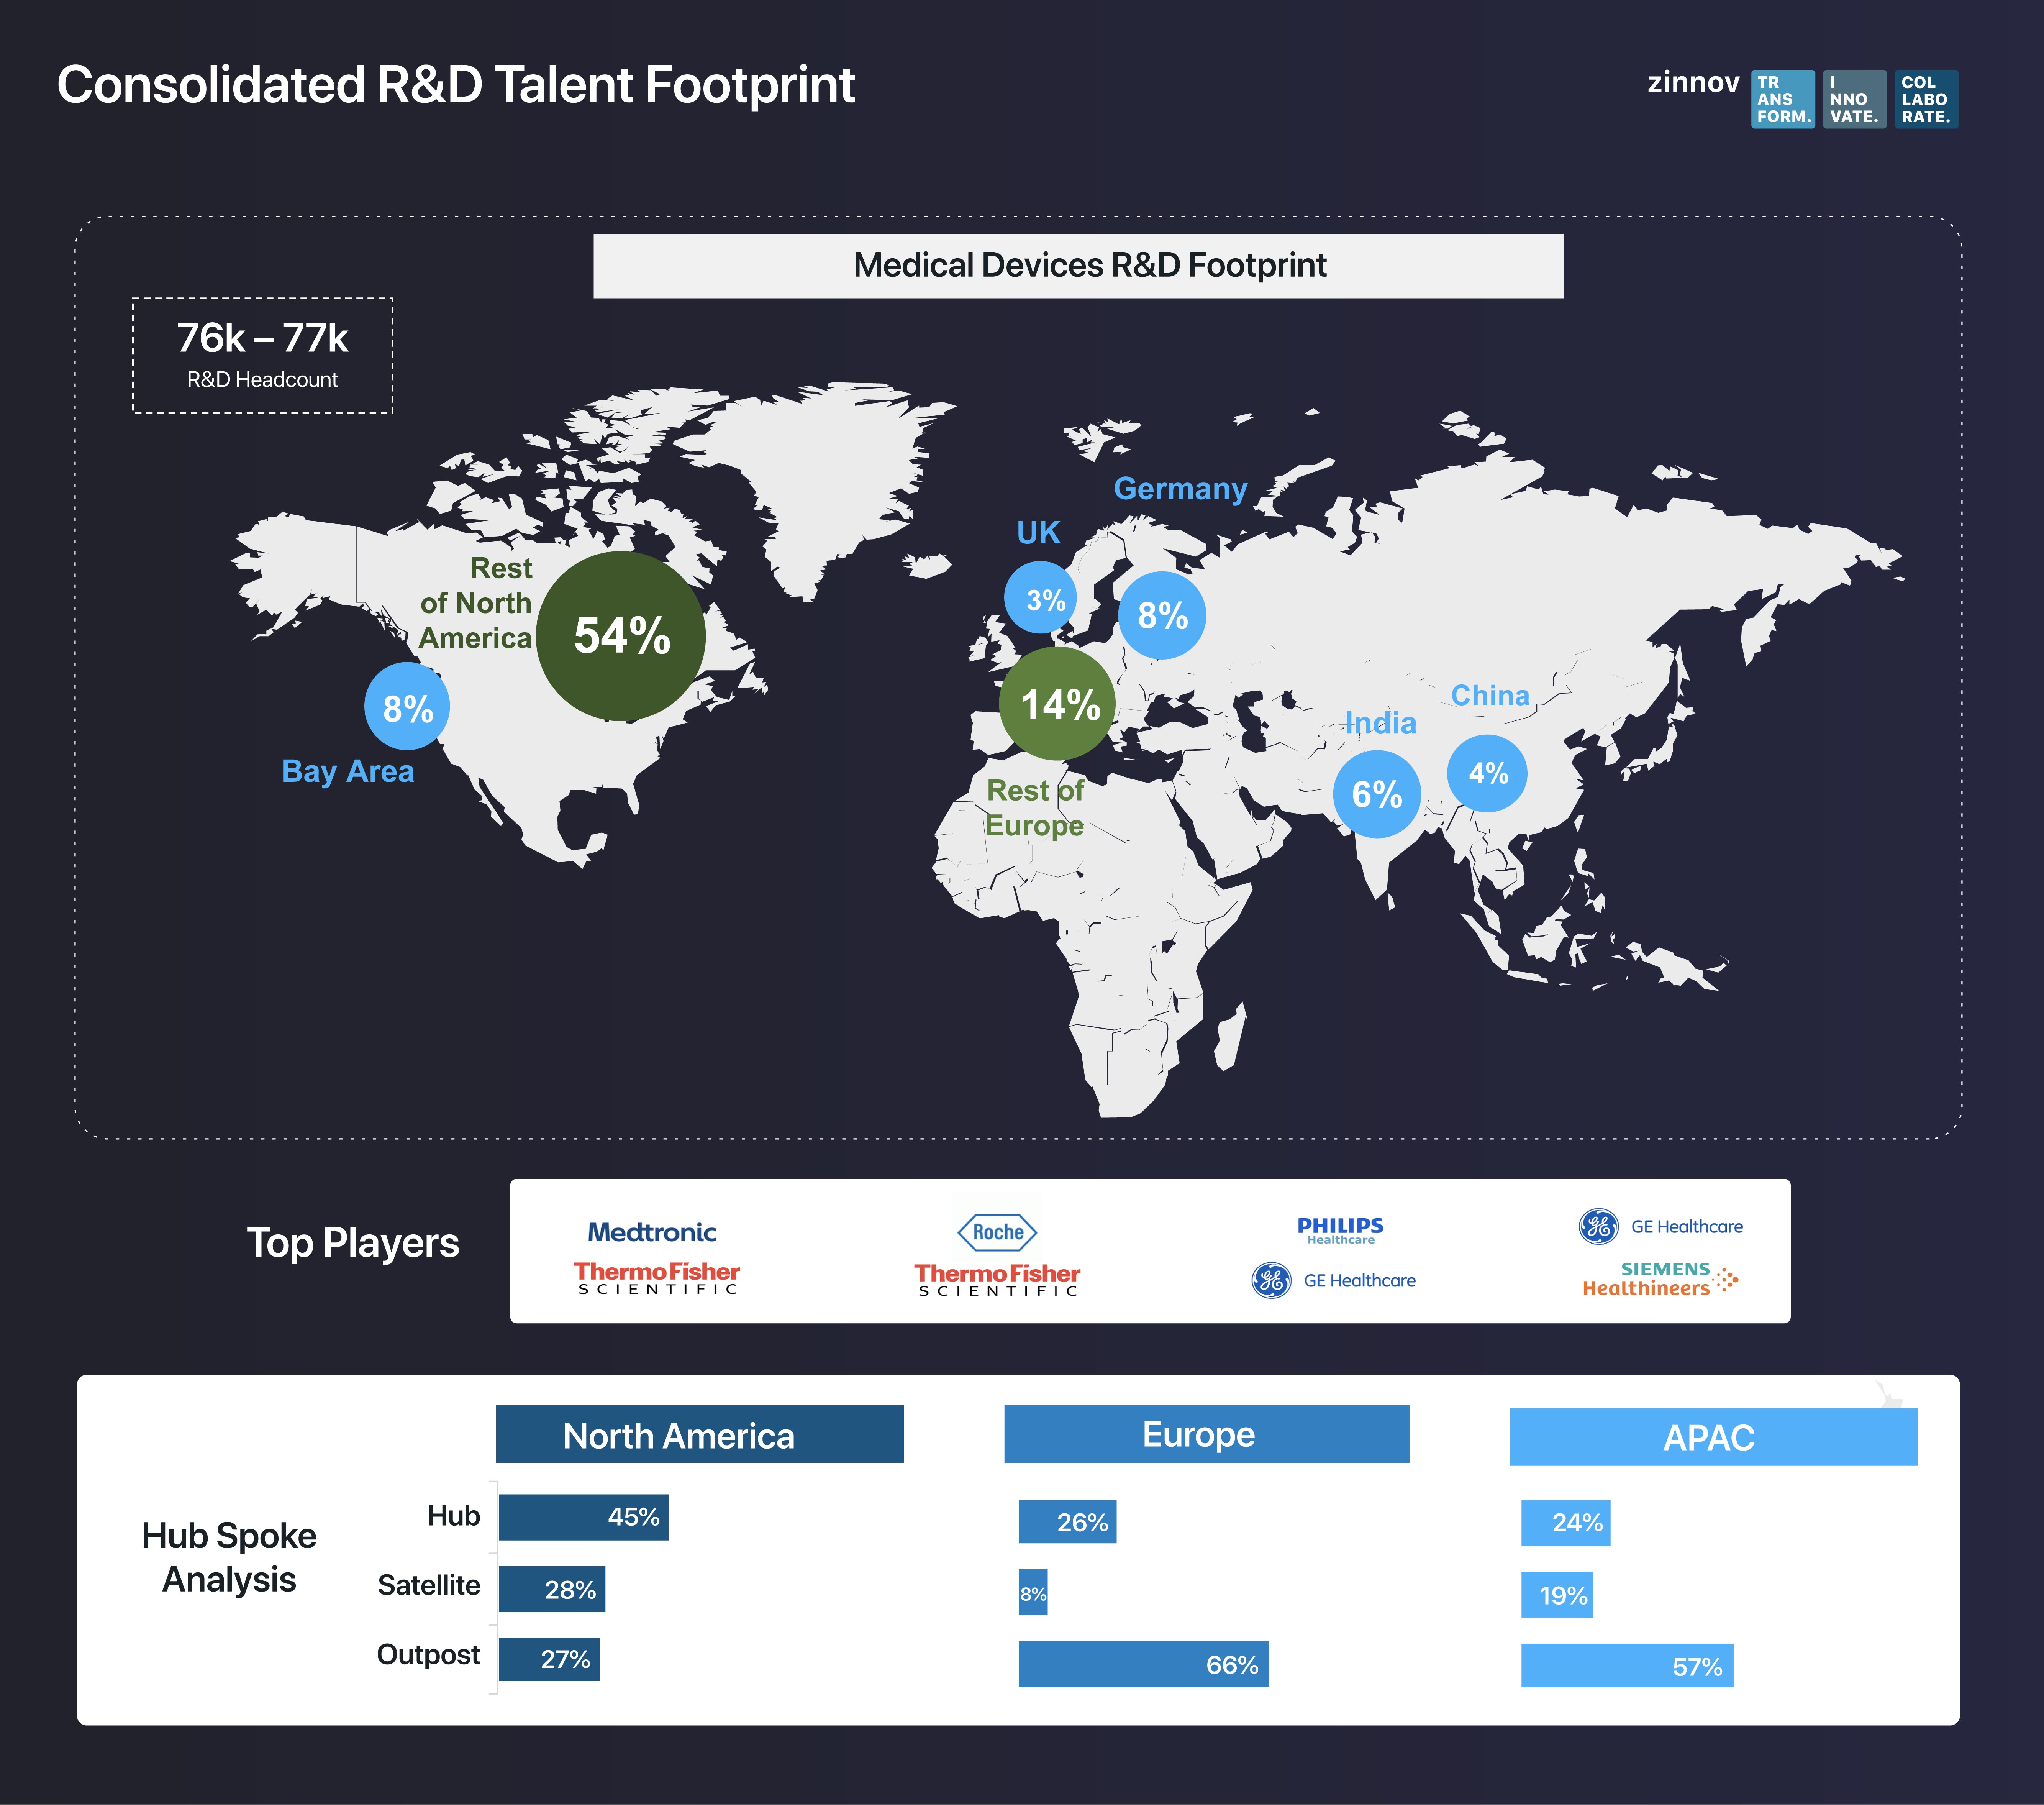The height and width of the screenshot is (1805, 2044).
Task: Click the Siemens Healthineers logo
Action: 1660,1279
